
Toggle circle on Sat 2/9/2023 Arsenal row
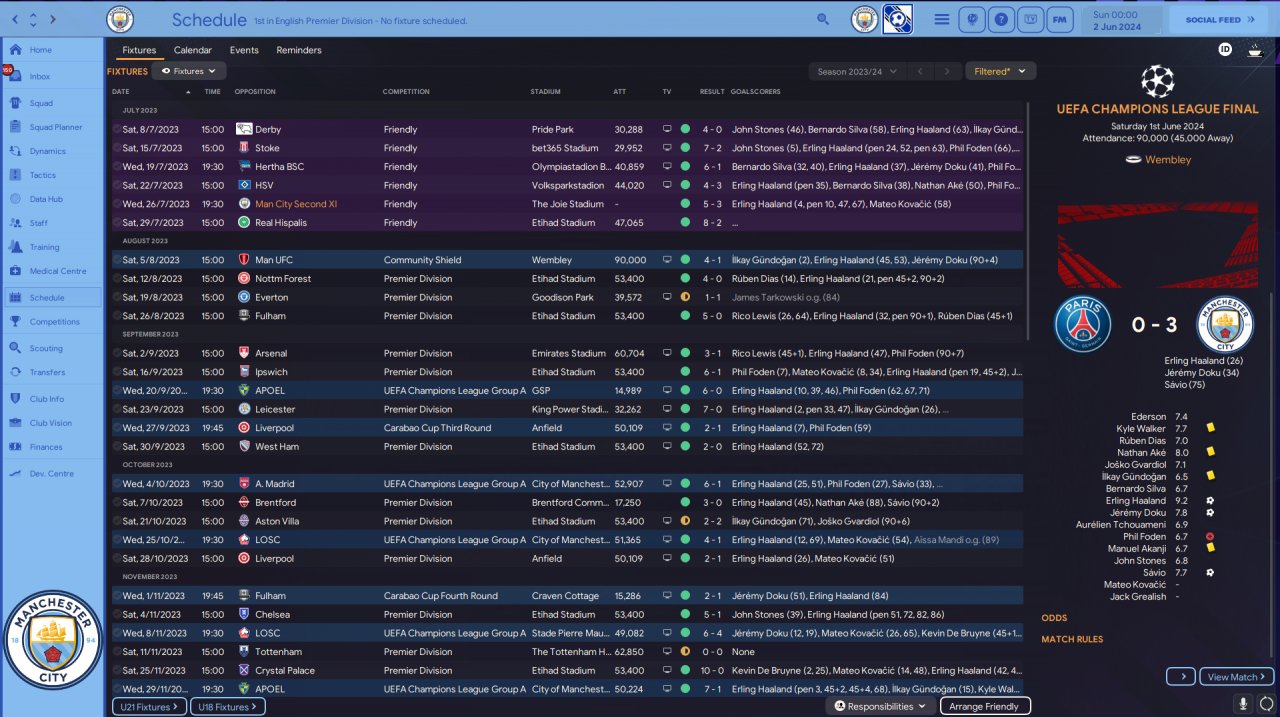point(117,353)
